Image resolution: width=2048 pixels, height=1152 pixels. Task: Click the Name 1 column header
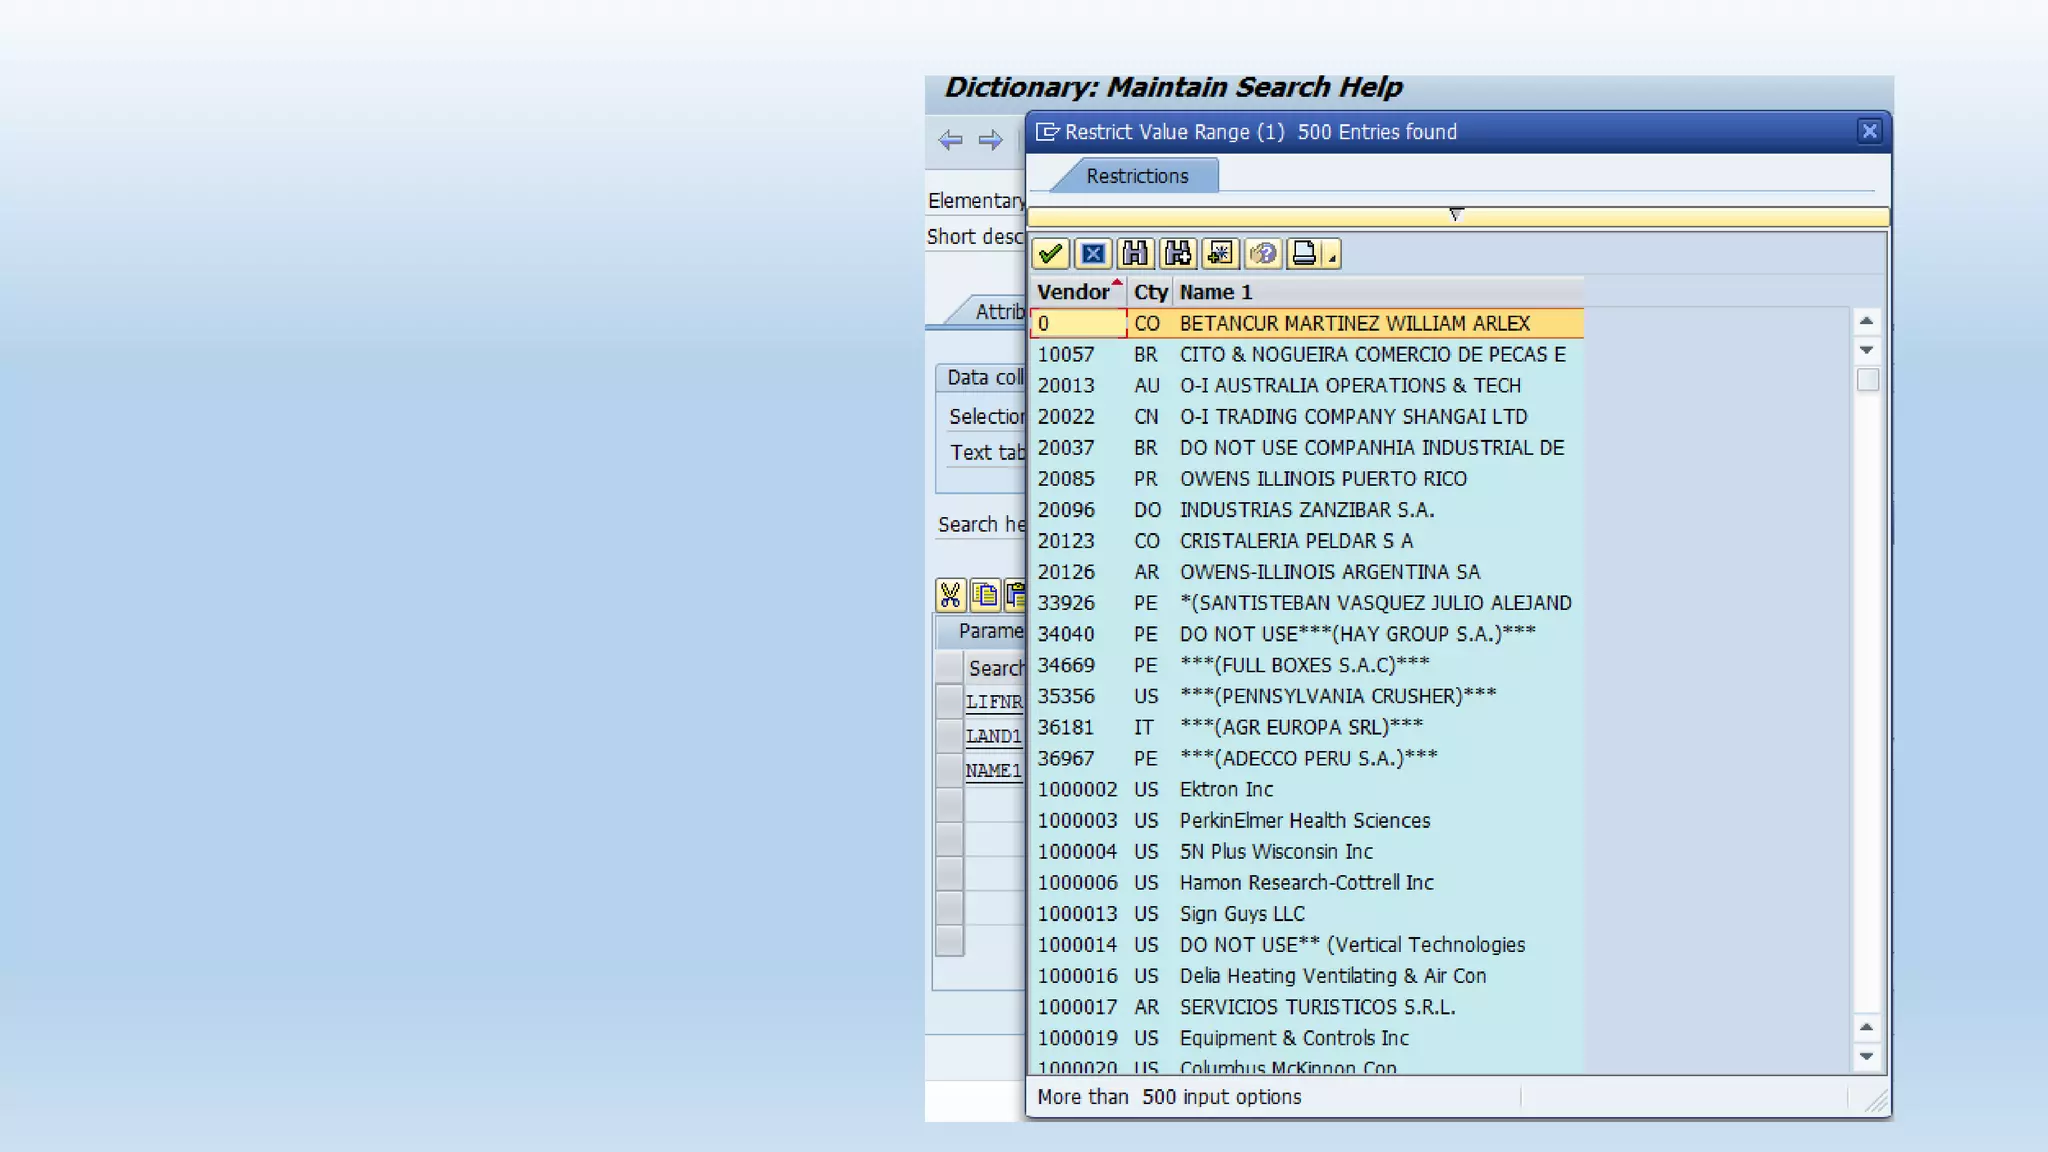[x=1215, y=292]
